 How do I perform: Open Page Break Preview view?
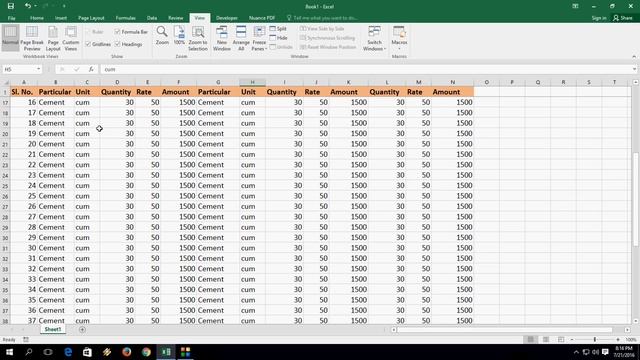pyautogui.click(x=32, y=38)
